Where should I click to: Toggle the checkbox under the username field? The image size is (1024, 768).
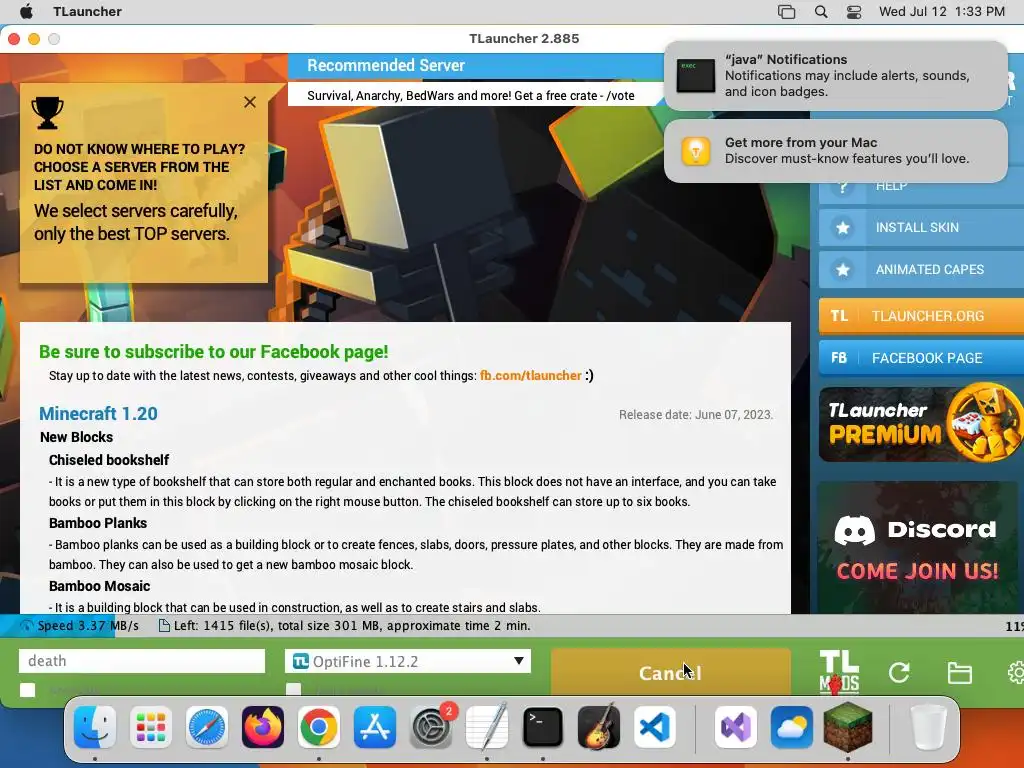pyautogui.click(x=27, y=690)
